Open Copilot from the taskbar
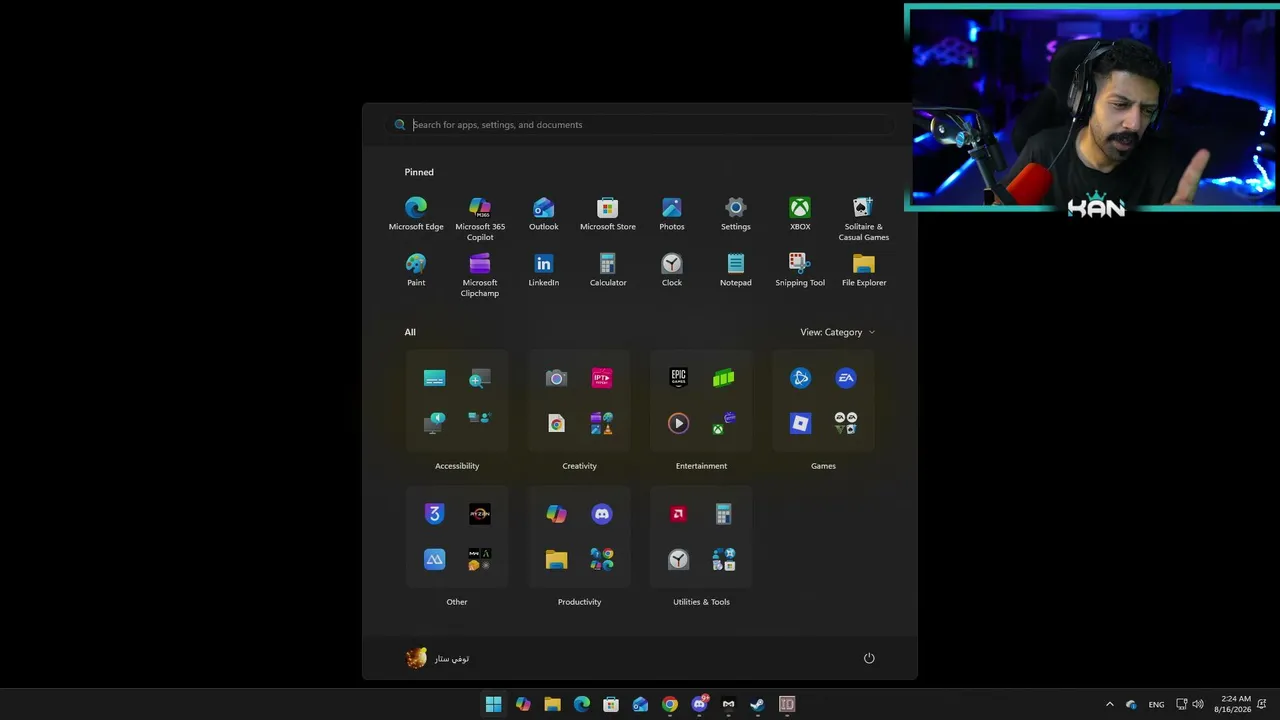This screenshot has height=720, width=1280. 523,704
